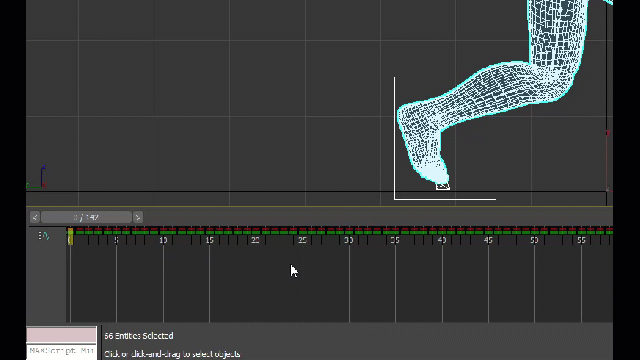Click the pink MAXScript macro recorder box

tap(61, 335)
